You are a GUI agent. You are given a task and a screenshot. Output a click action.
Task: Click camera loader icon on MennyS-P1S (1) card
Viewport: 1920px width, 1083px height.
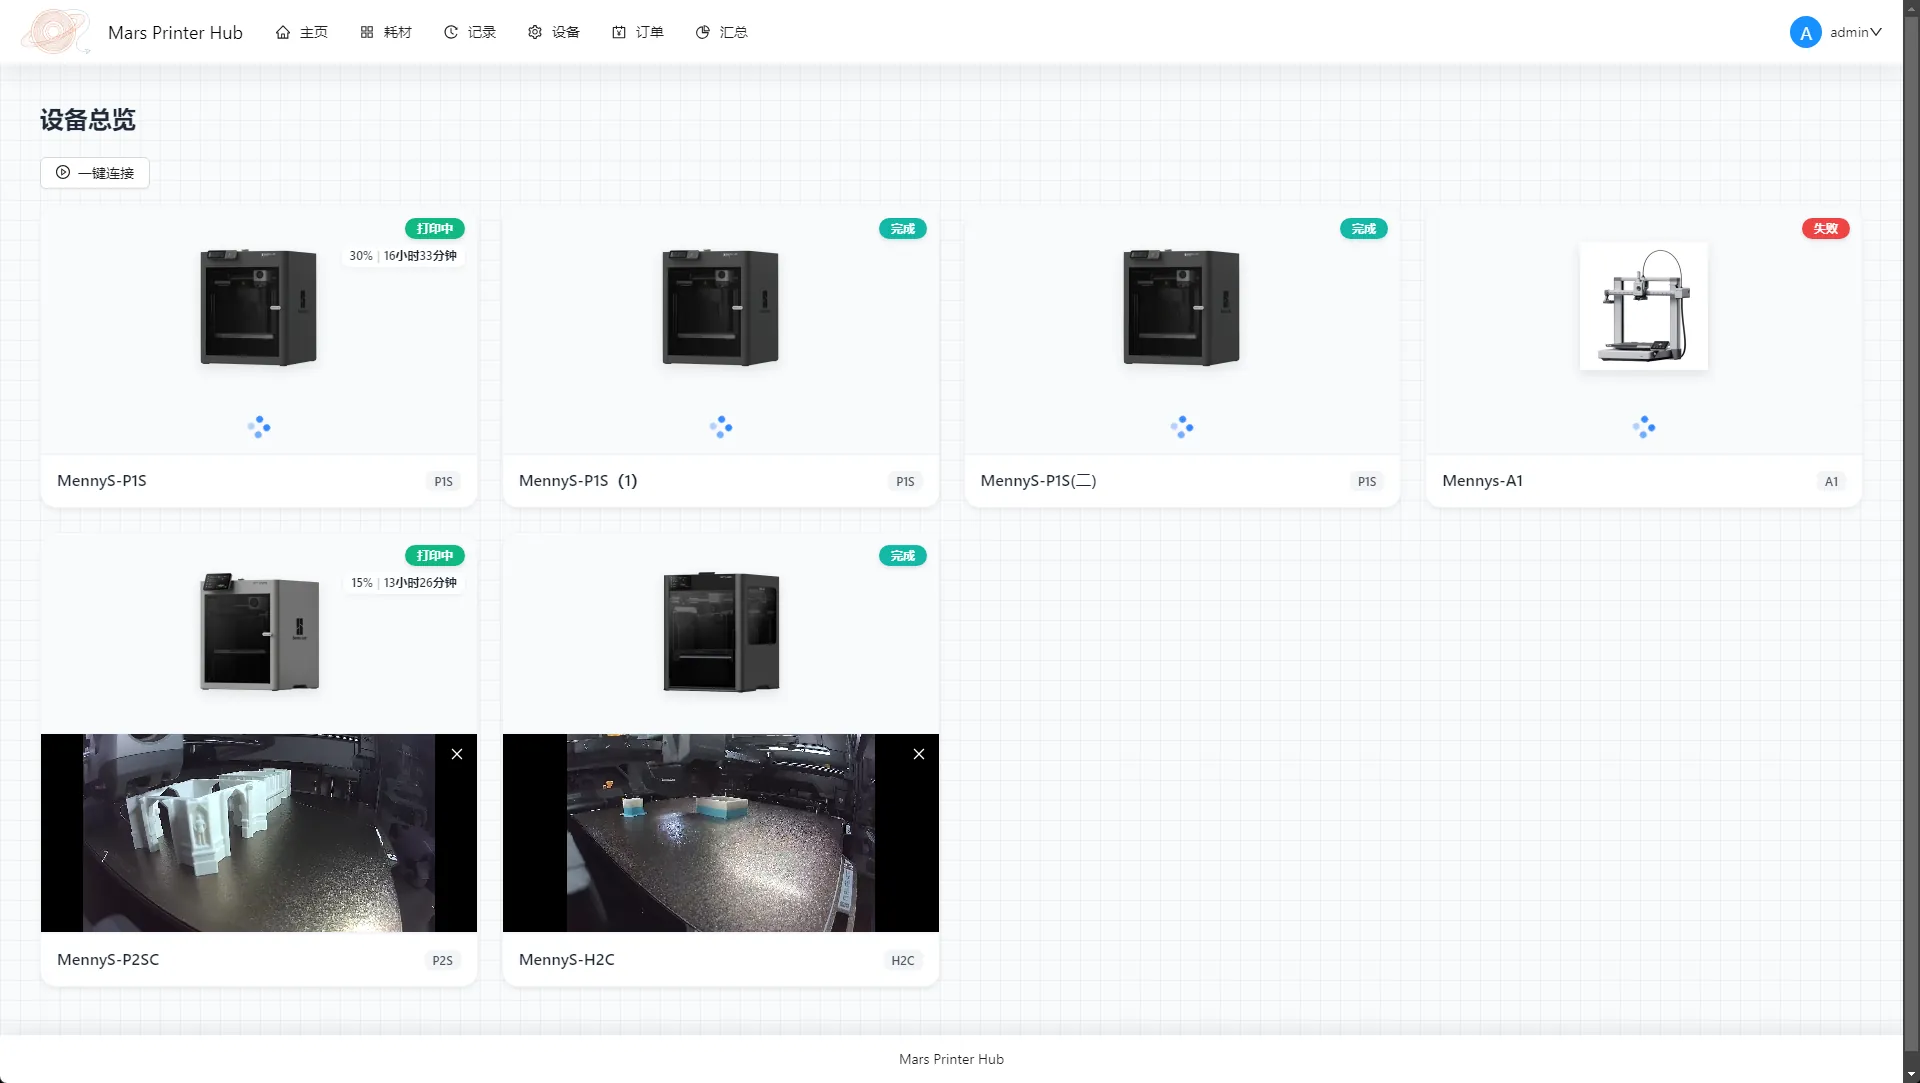pos(721,427)
